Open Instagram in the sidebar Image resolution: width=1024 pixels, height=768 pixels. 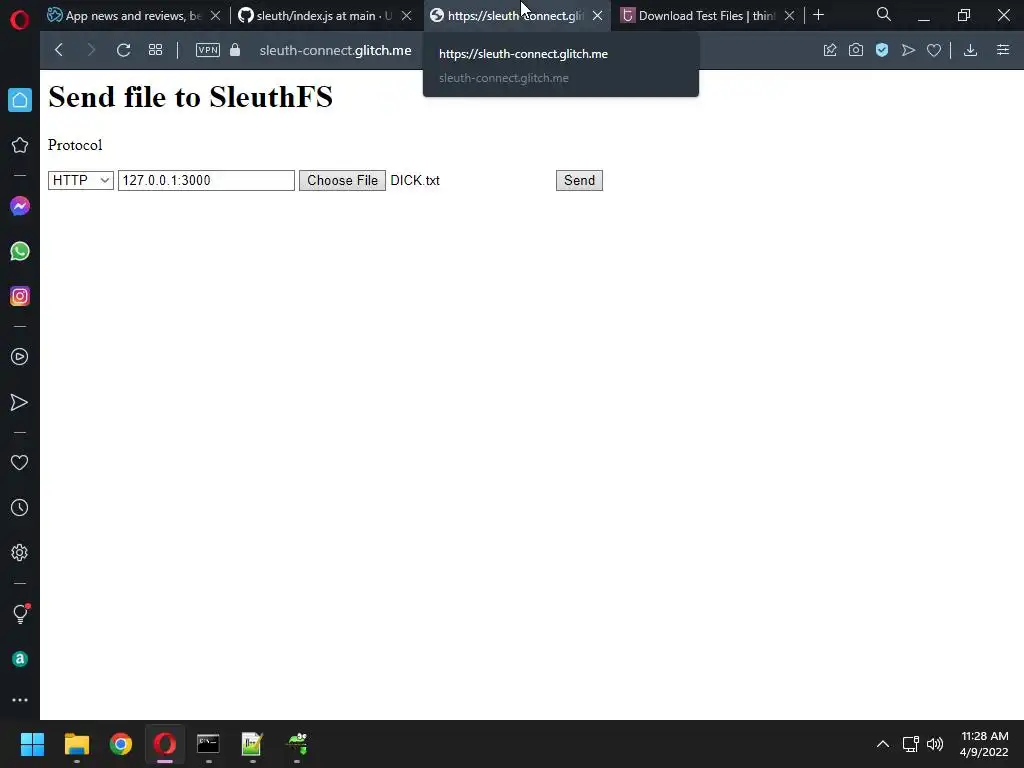tap(20, 296)
